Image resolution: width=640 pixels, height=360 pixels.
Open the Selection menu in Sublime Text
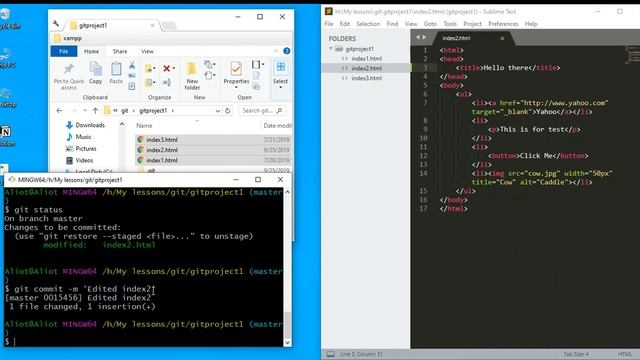(368, 24)
